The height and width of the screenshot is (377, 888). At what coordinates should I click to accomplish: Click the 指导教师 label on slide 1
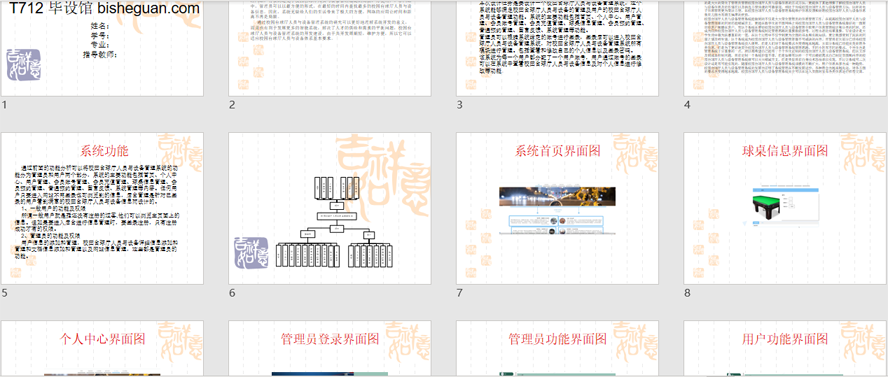pos(99,55)
